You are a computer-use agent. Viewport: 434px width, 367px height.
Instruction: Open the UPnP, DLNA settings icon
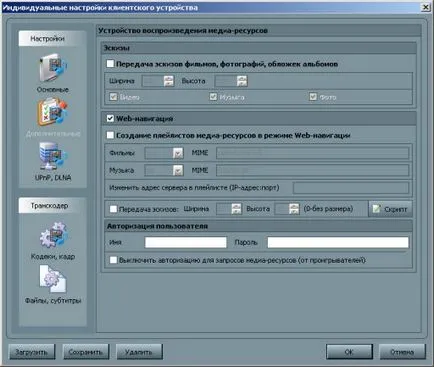tap(53, 157)
